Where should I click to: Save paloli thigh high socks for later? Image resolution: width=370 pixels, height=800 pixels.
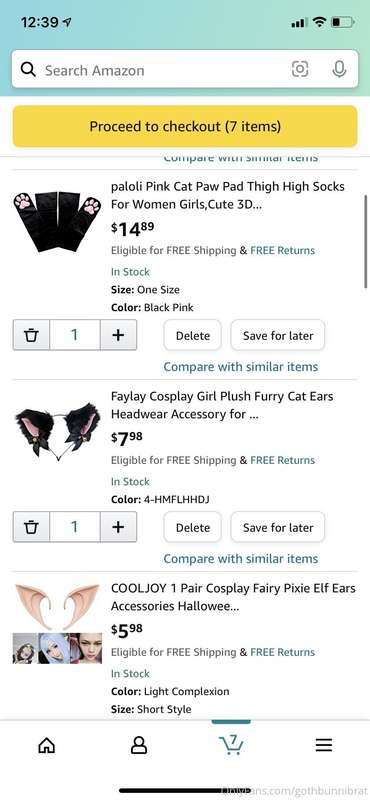pyautogui.click(x=278, y=335)
